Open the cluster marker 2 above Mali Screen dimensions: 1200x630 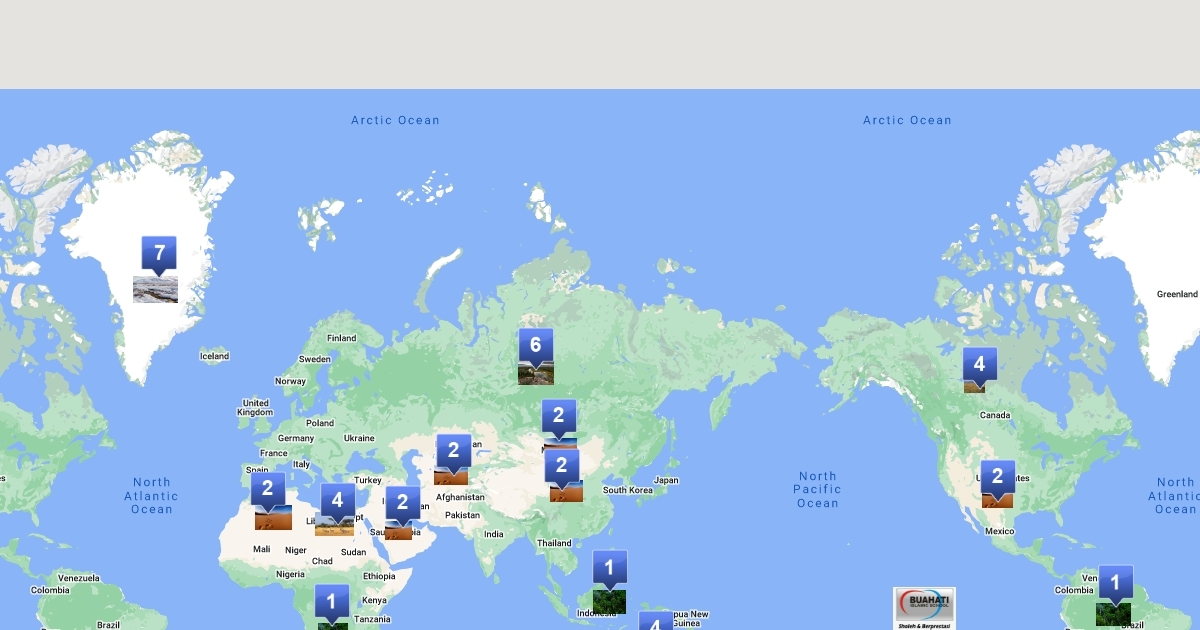pyautogui.click(x=267, y=490)
